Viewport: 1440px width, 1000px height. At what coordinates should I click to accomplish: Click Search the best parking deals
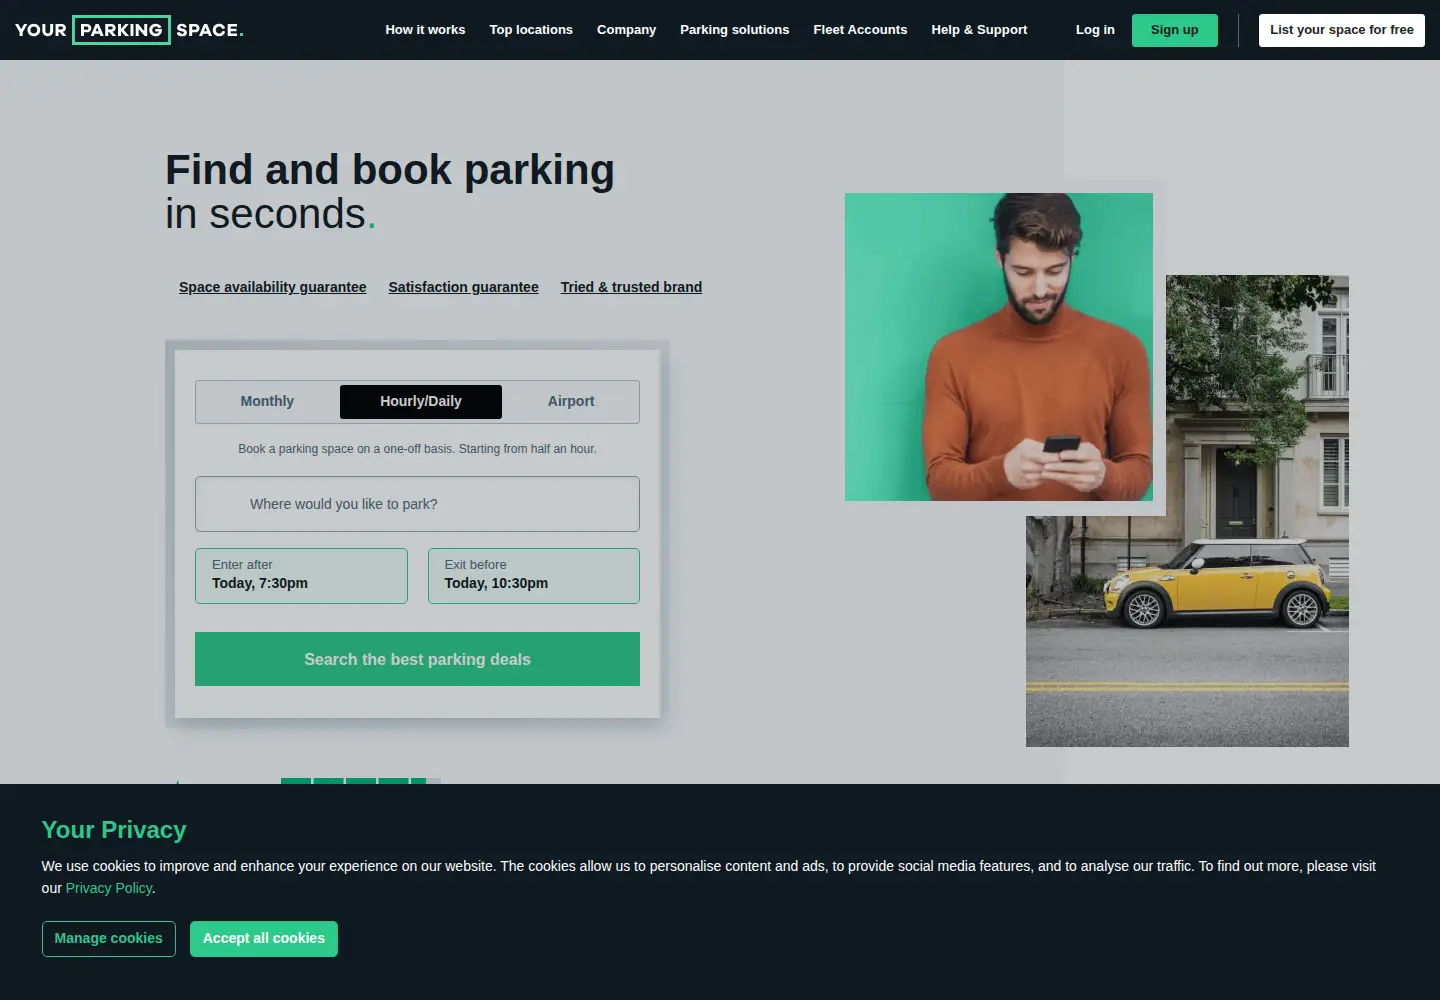[417, 659]
